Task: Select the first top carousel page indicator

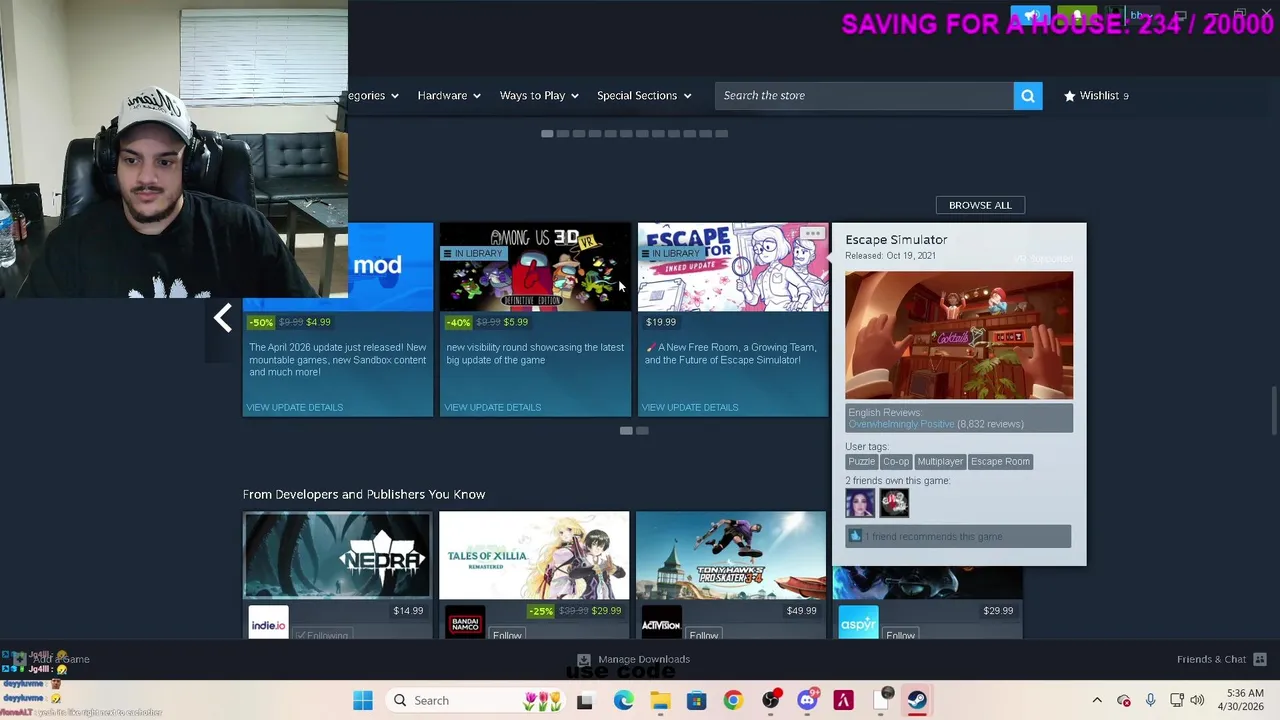Action: coord(547,133)
